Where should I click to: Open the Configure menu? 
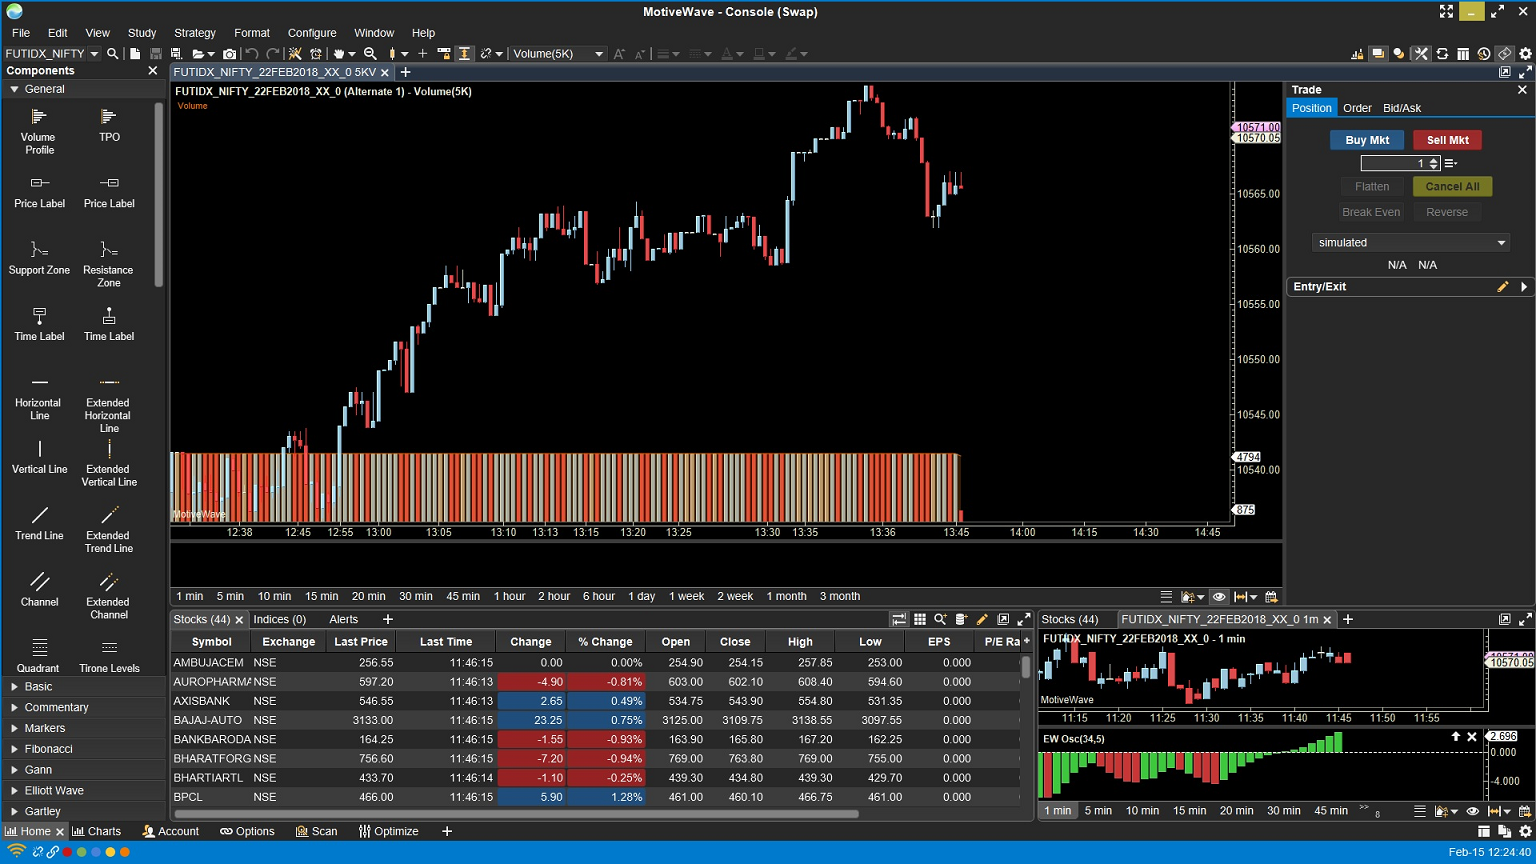(312, 33)
